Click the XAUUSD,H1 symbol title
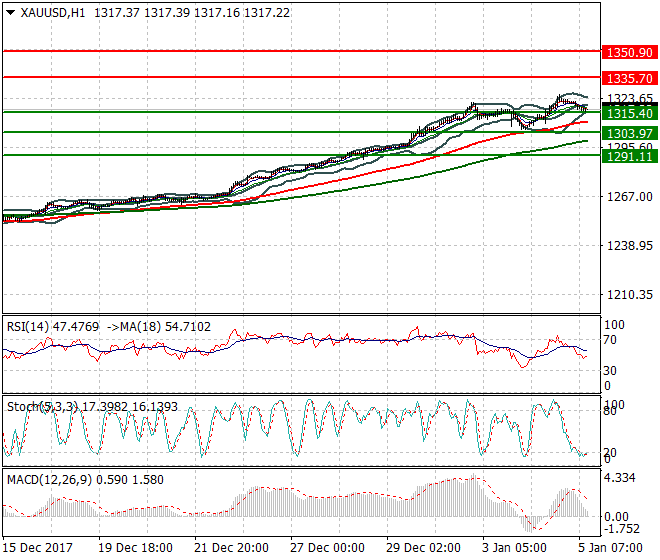The image size is (660, 560). (53, 13)
